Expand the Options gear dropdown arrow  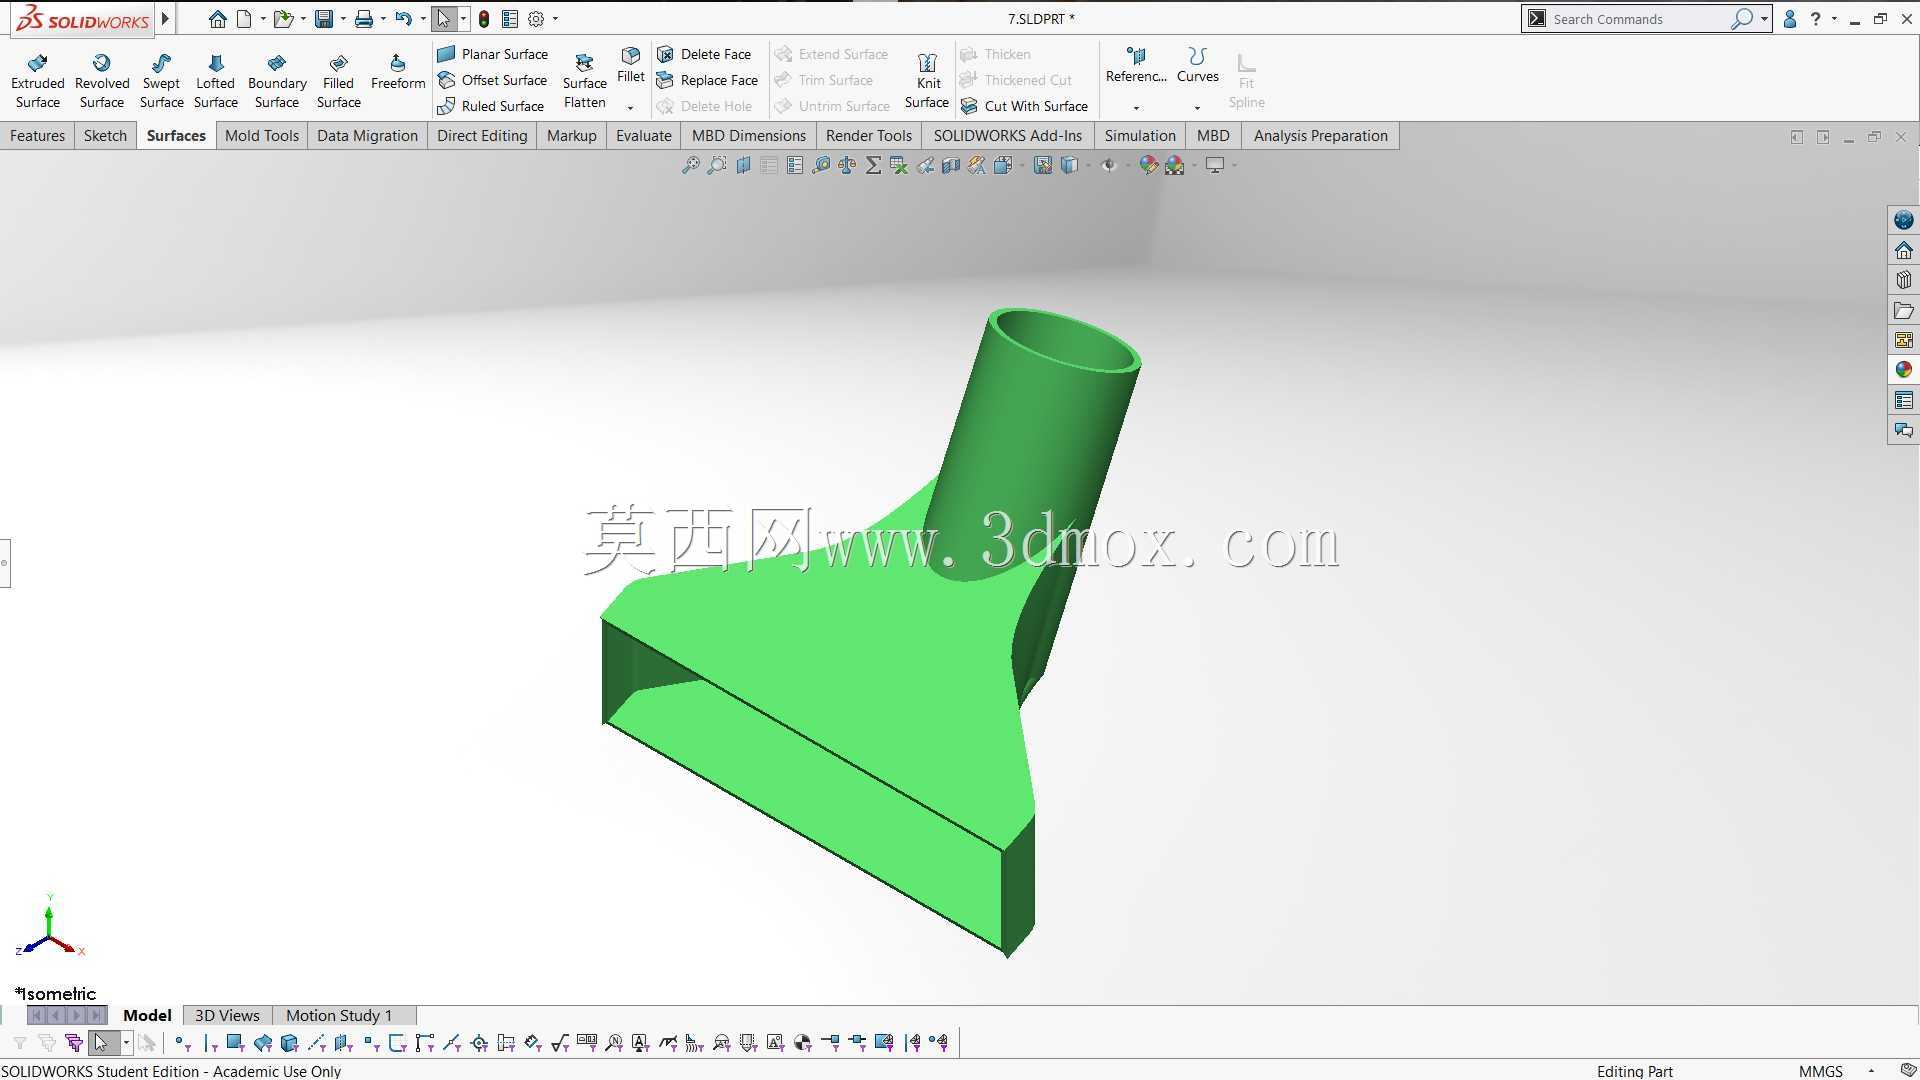pyautogui.click(x=555, y=19)
